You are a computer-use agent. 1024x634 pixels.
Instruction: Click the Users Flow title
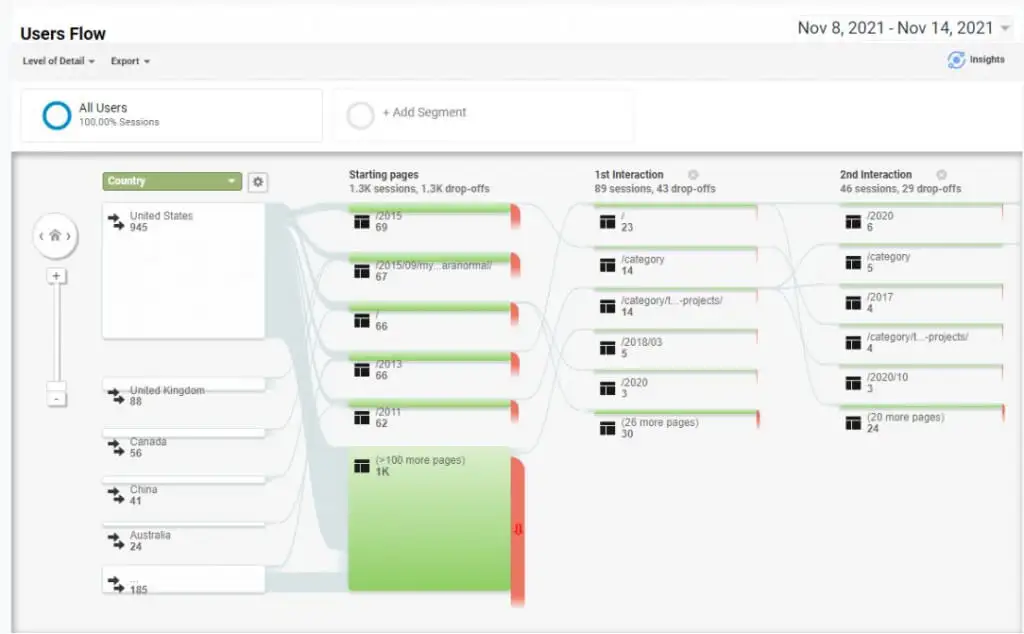coord(63,34)
